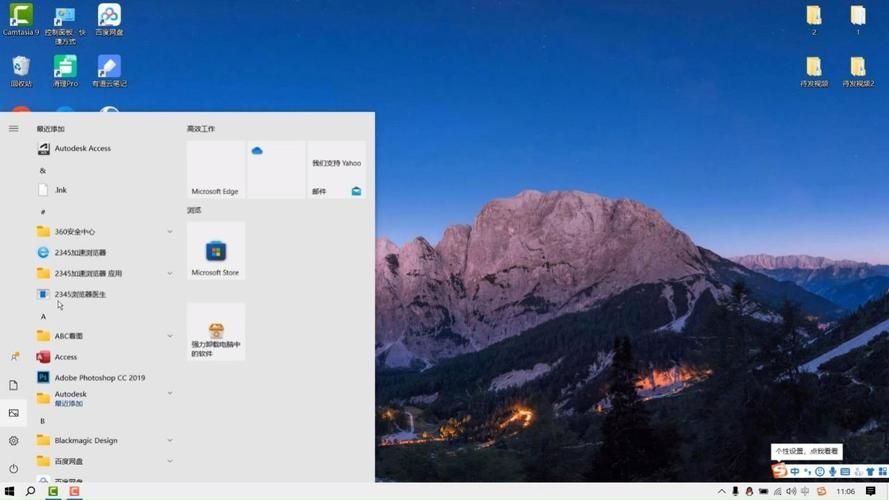Open the OneDrive cloud tile
The width and height of the screenshot is (889, 500).
276,170
